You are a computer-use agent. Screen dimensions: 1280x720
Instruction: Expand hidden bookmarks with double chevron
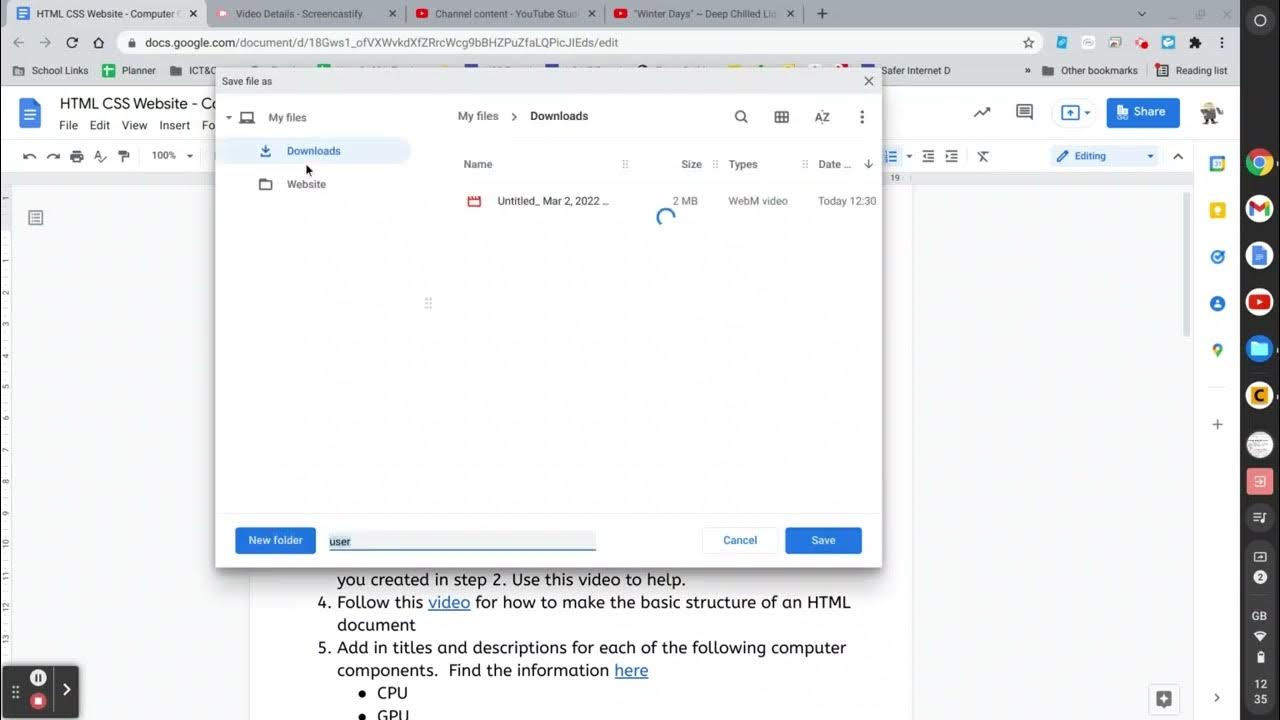coord(1027,71)
